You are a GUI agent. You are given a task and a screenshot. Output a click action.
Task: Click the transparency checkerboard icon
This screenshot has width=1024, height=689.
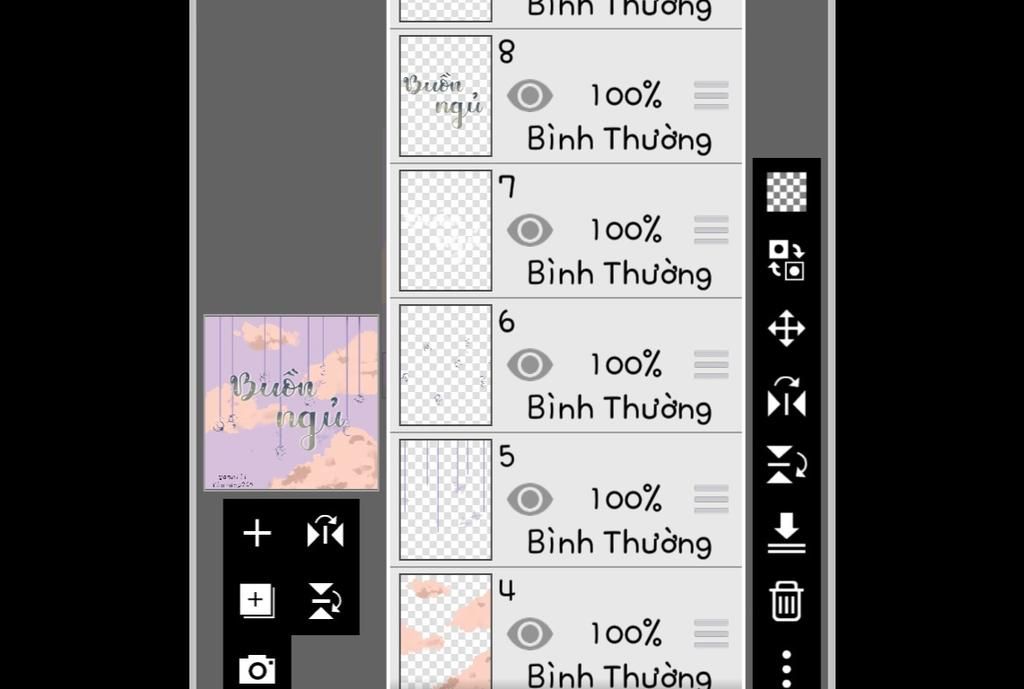coord(786,192)
